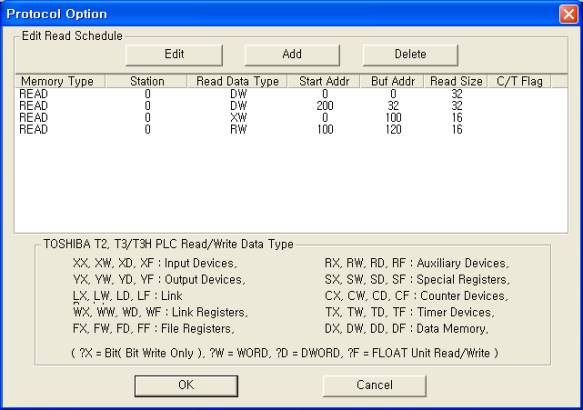Select the Station column header
This screenshot has height=410, width=583.
[x=146, y=81]
